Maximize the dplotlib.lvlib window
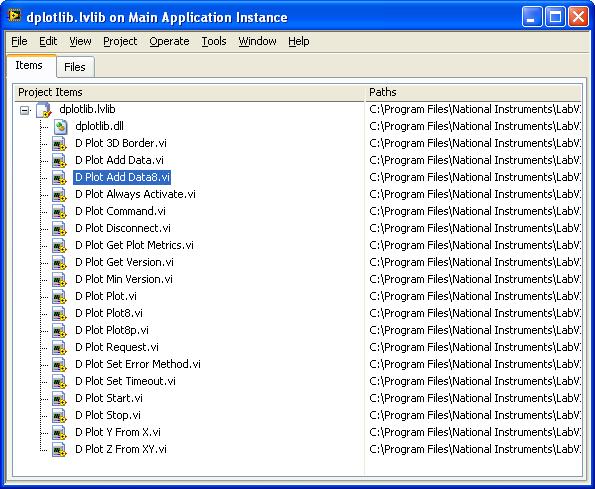Viewport: 595px width, 489px height. pyautogui.click(x=555, y=17)
